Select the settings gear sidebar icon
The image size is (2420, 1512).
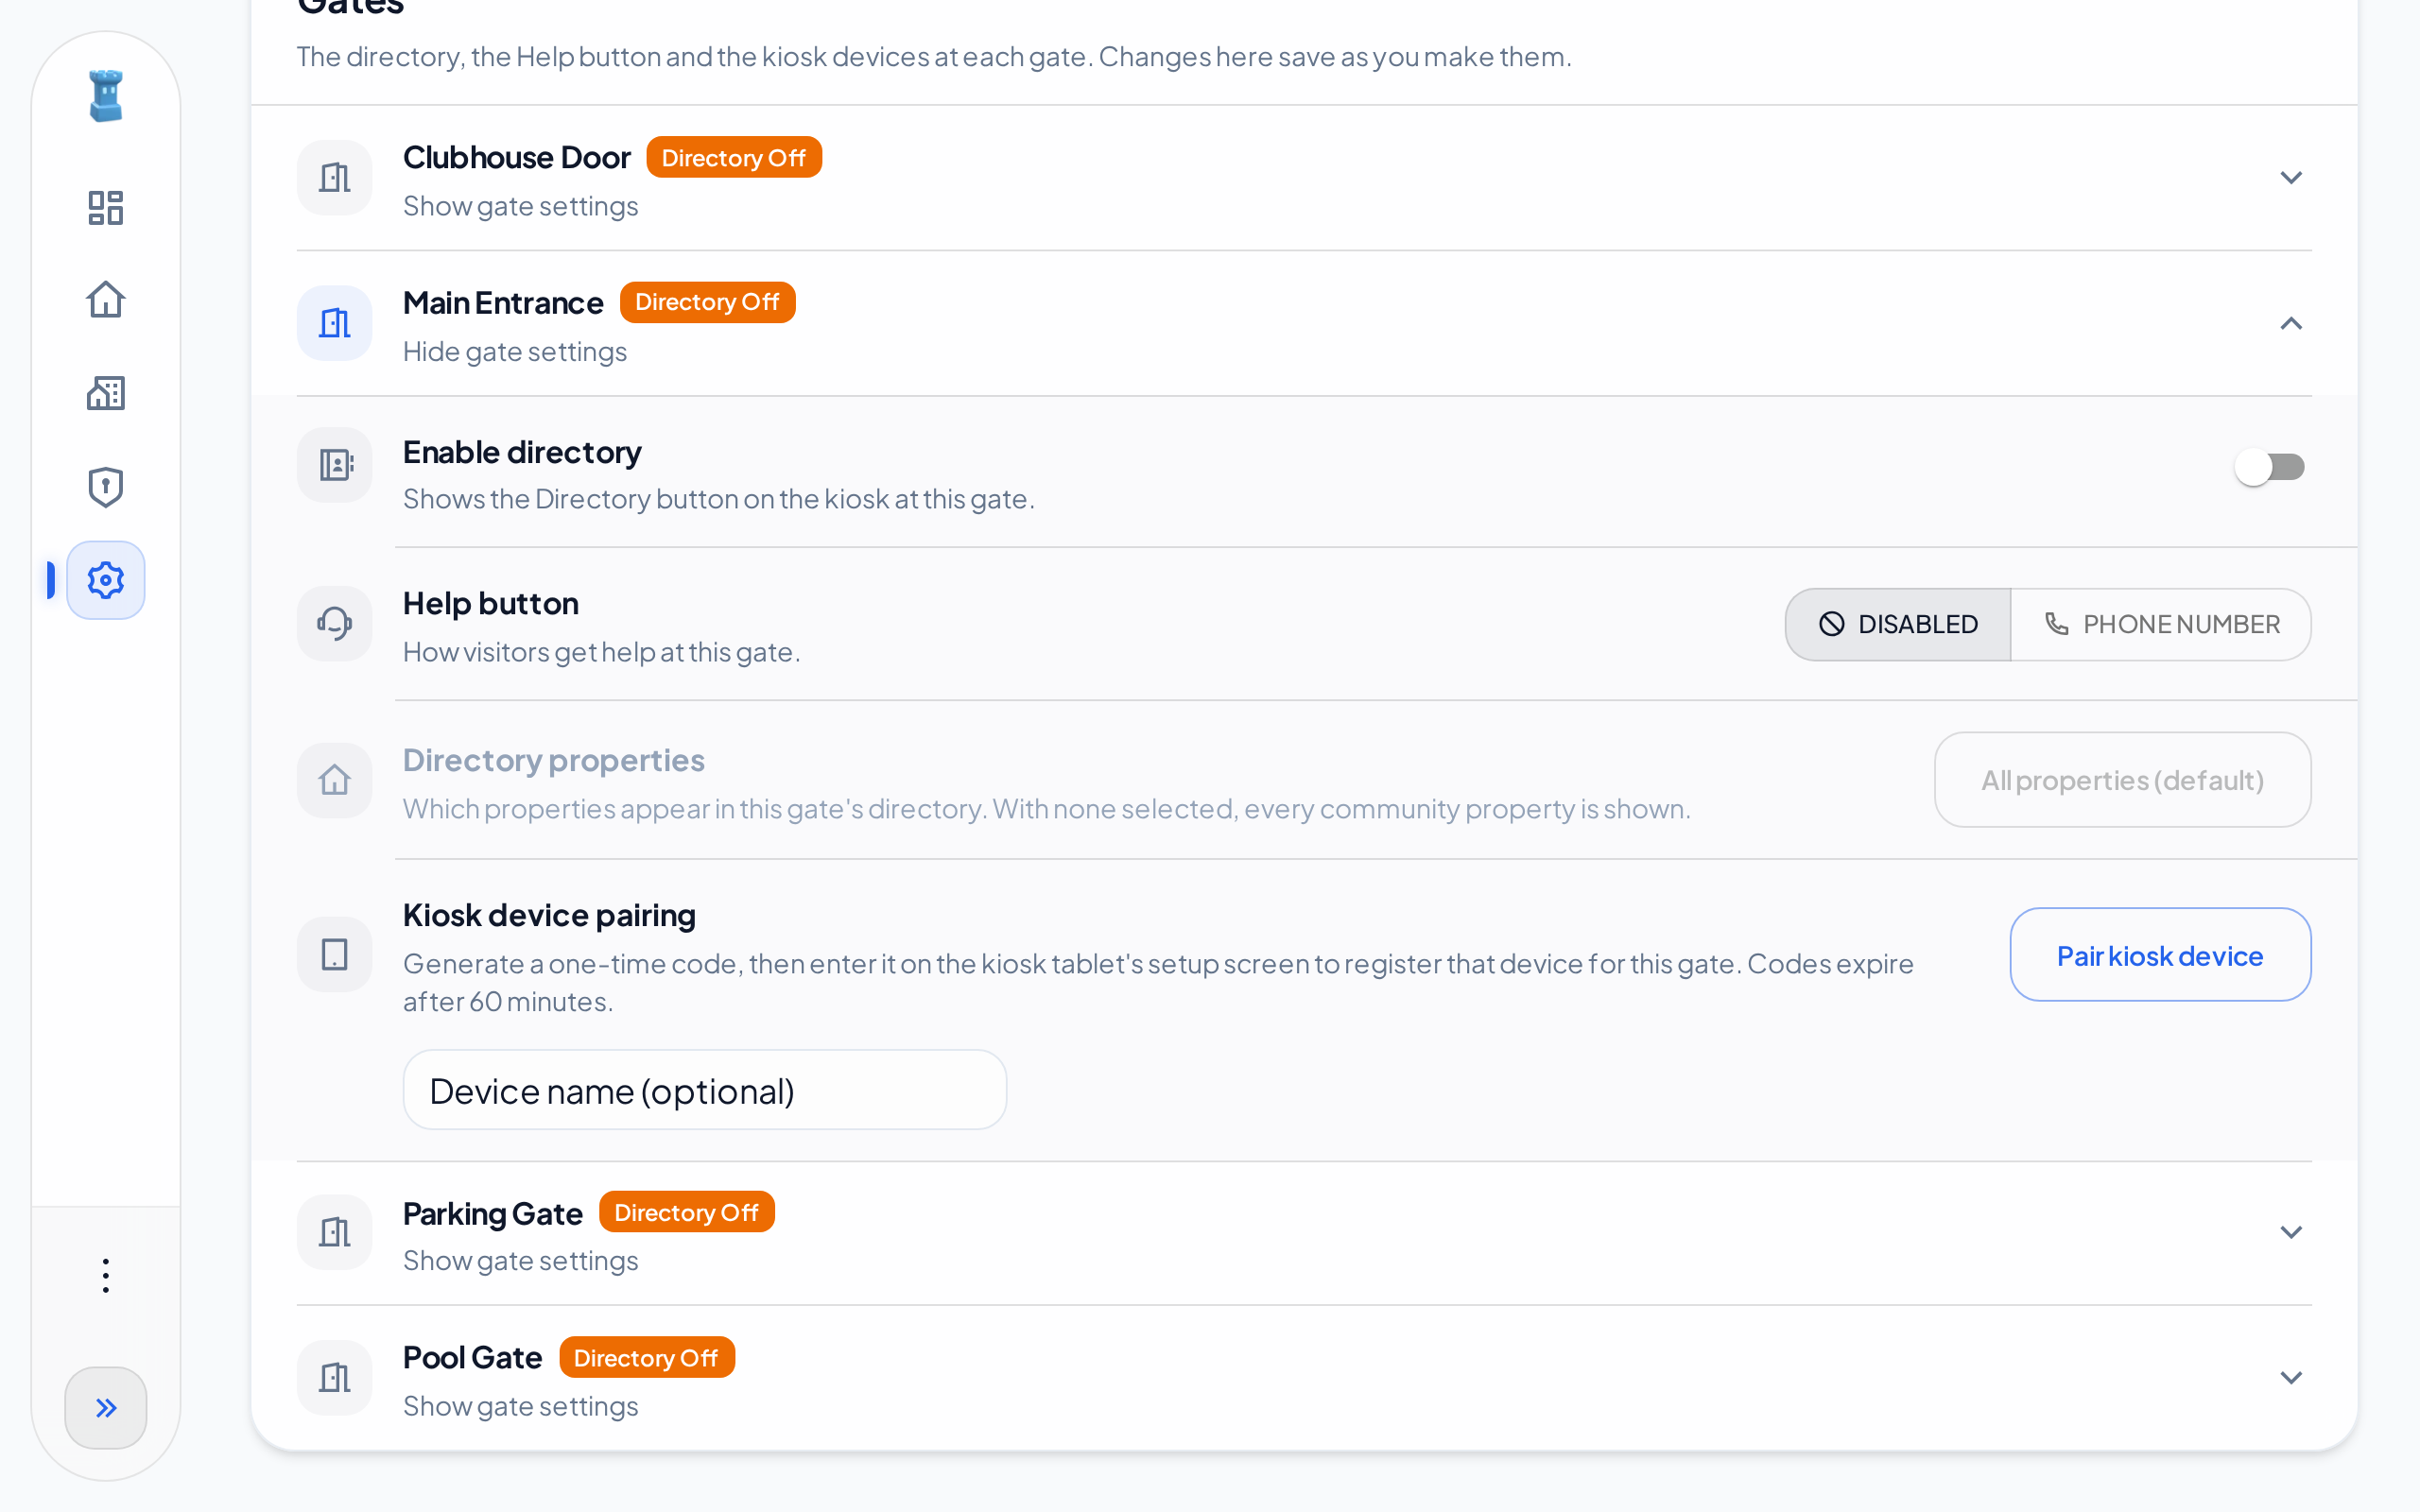click(106, 580)
